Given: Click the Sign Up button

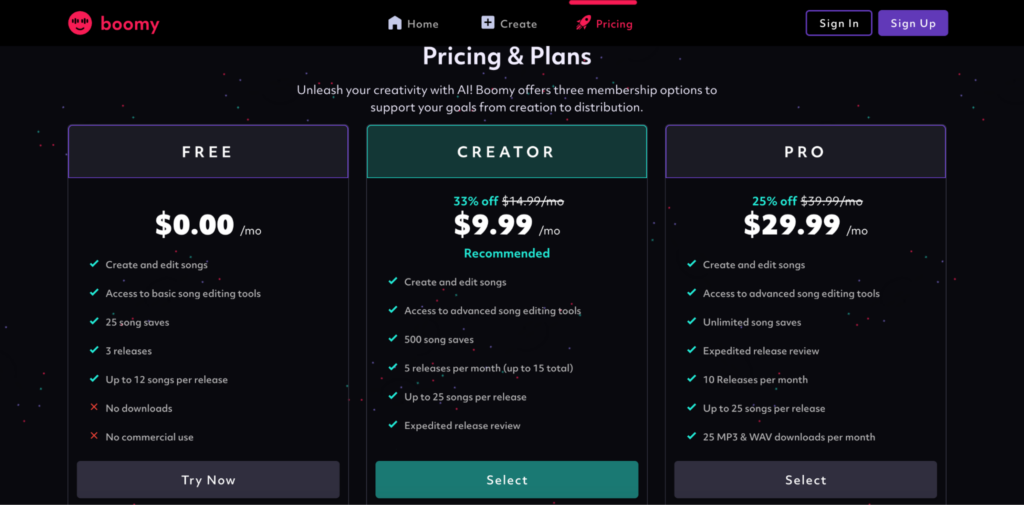Looking at the screenshot, I should click(913, 23).
